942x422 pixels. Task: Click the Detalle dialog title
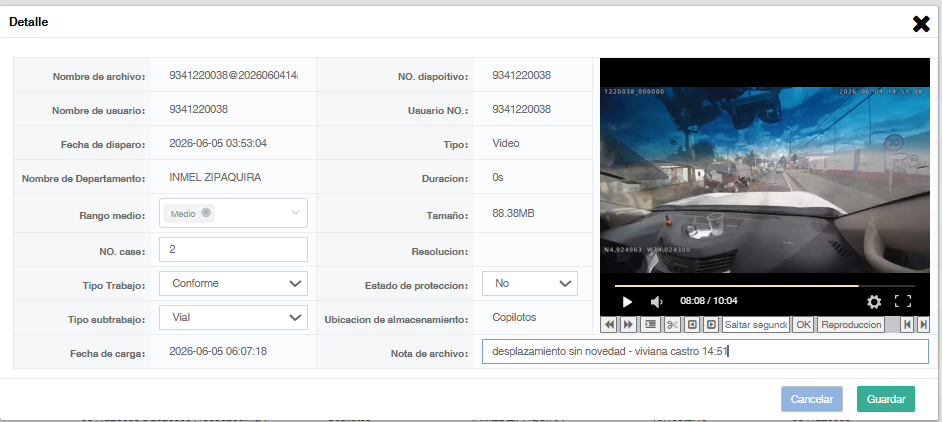click(x=28, y=22)
